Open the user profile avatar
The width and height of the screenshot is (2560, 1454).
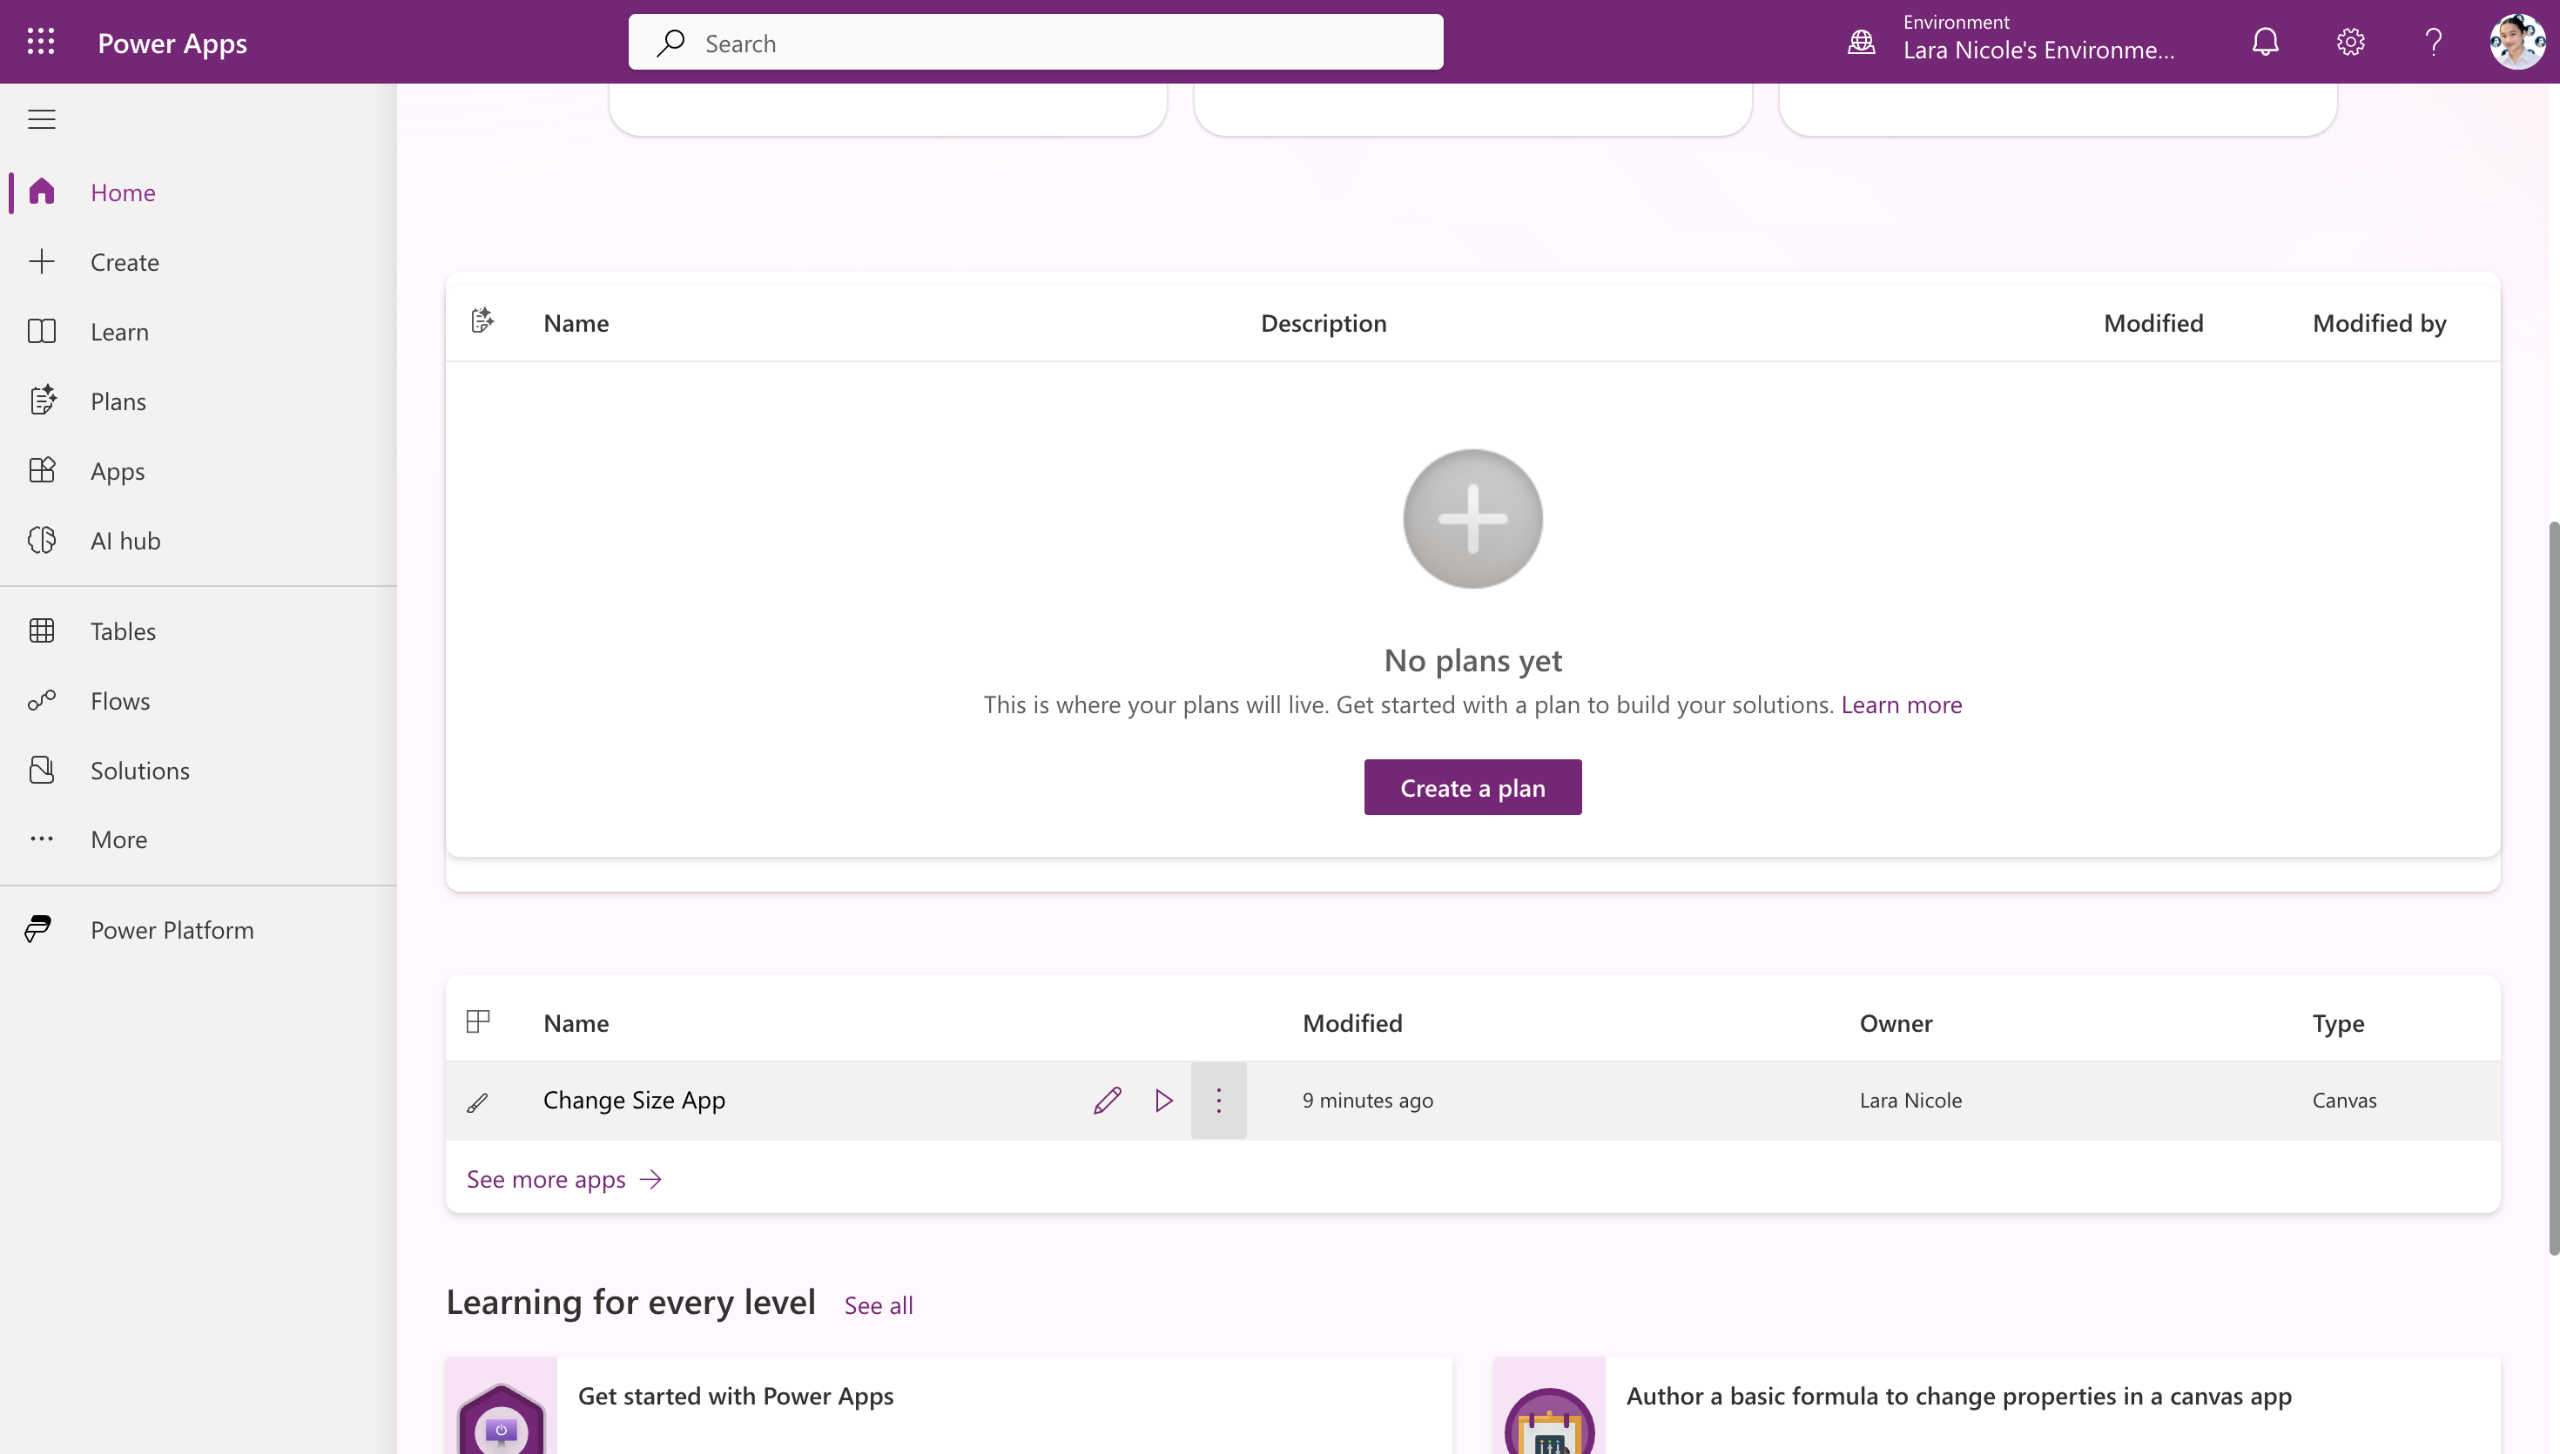click(x=2516, y=42)
